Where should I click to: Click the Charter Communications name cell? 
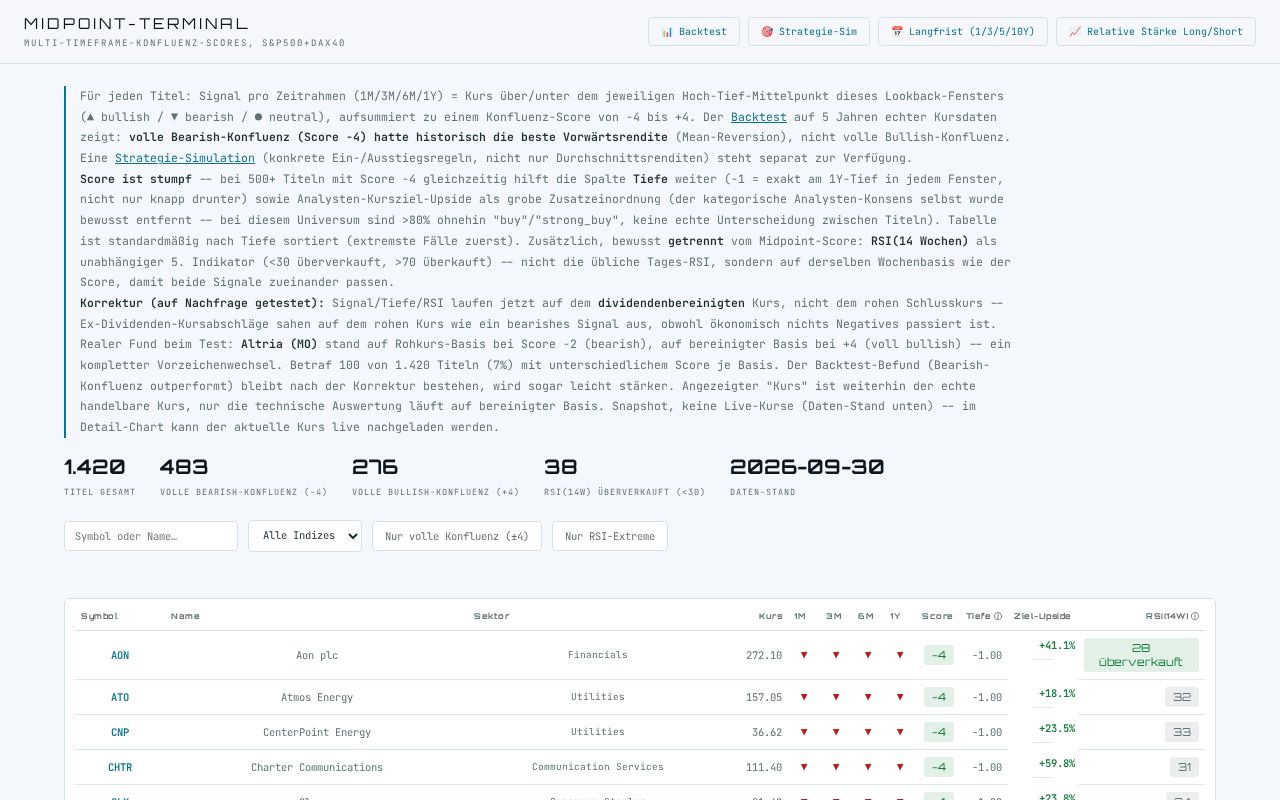317,767
